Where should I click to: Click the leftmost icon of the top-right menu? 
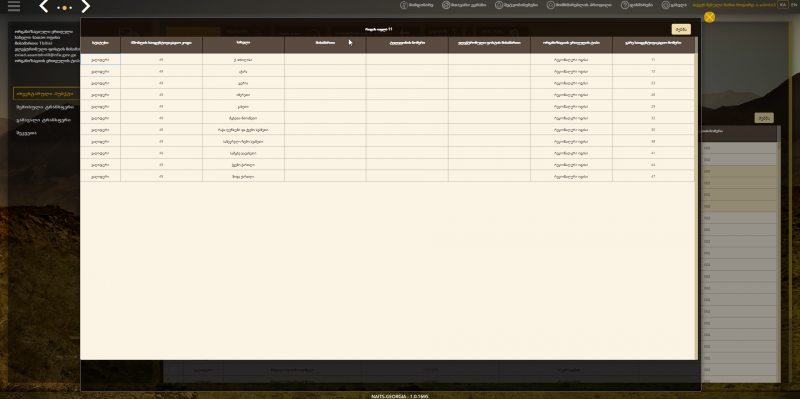(x=404, y=5)
